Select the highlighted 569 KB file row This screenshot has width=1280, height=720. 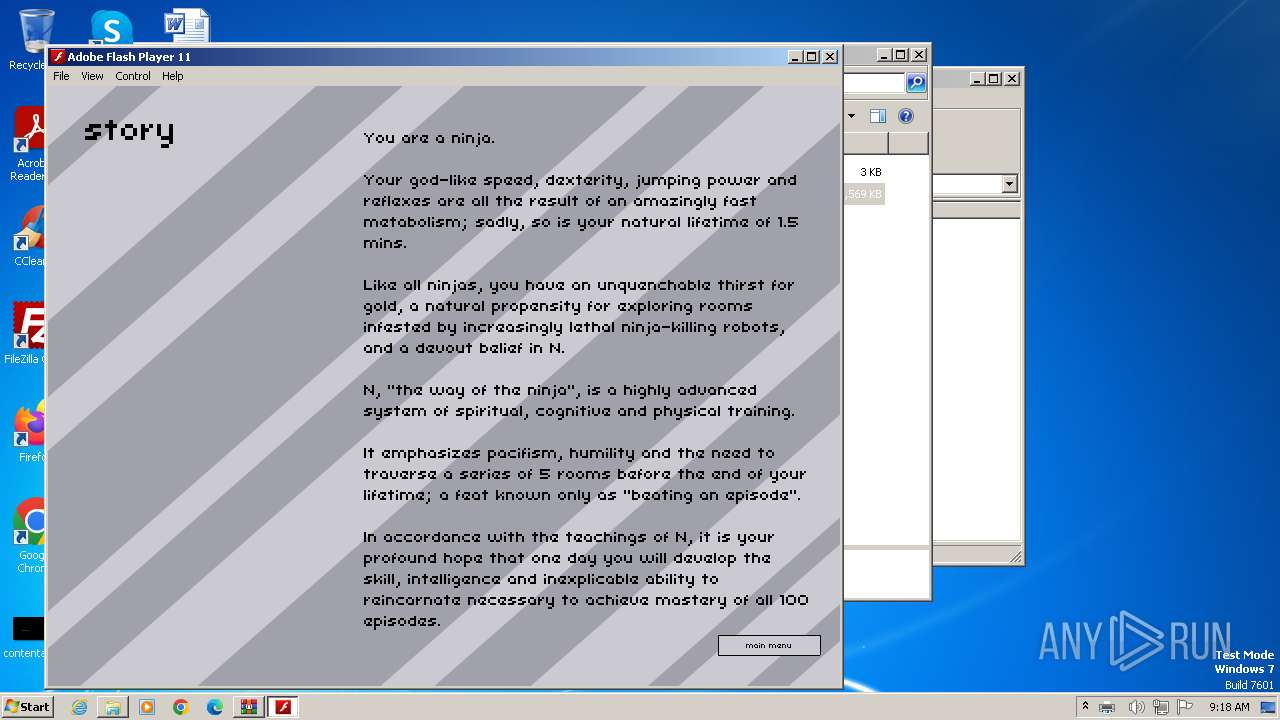(864, 194)
